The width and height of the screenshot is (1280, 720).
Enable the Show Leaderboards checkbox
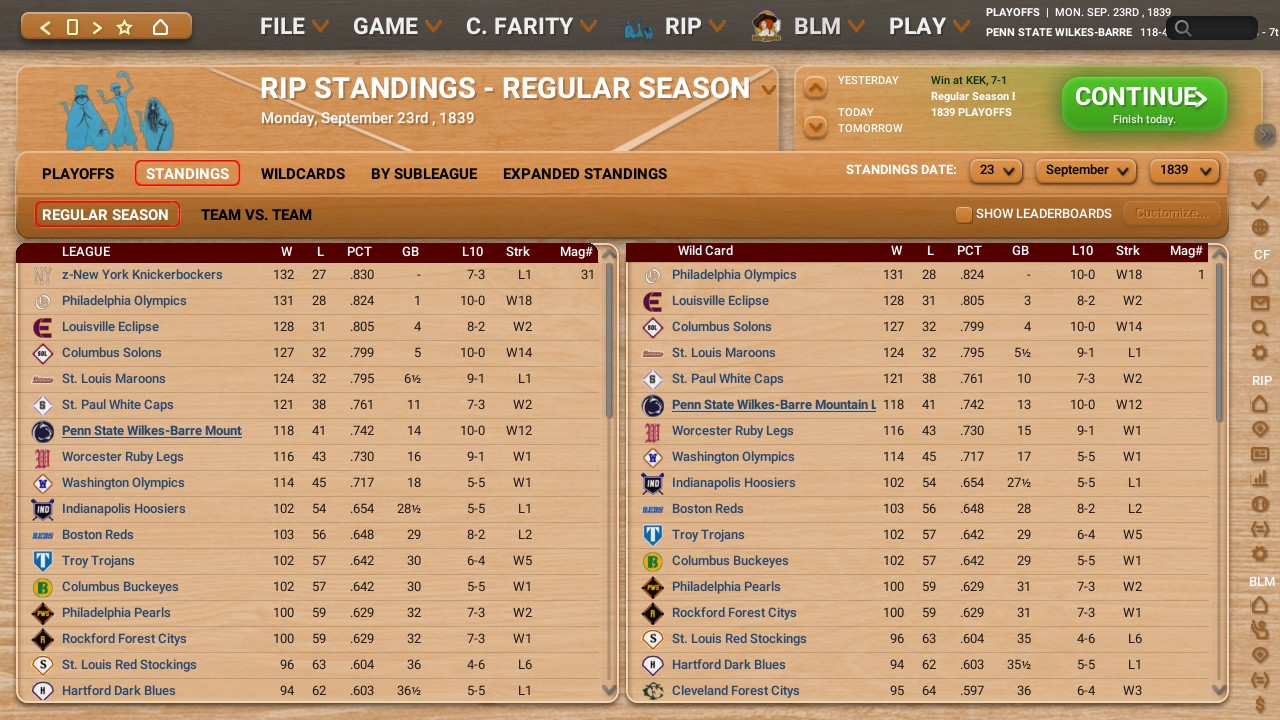tap(964, 214)
